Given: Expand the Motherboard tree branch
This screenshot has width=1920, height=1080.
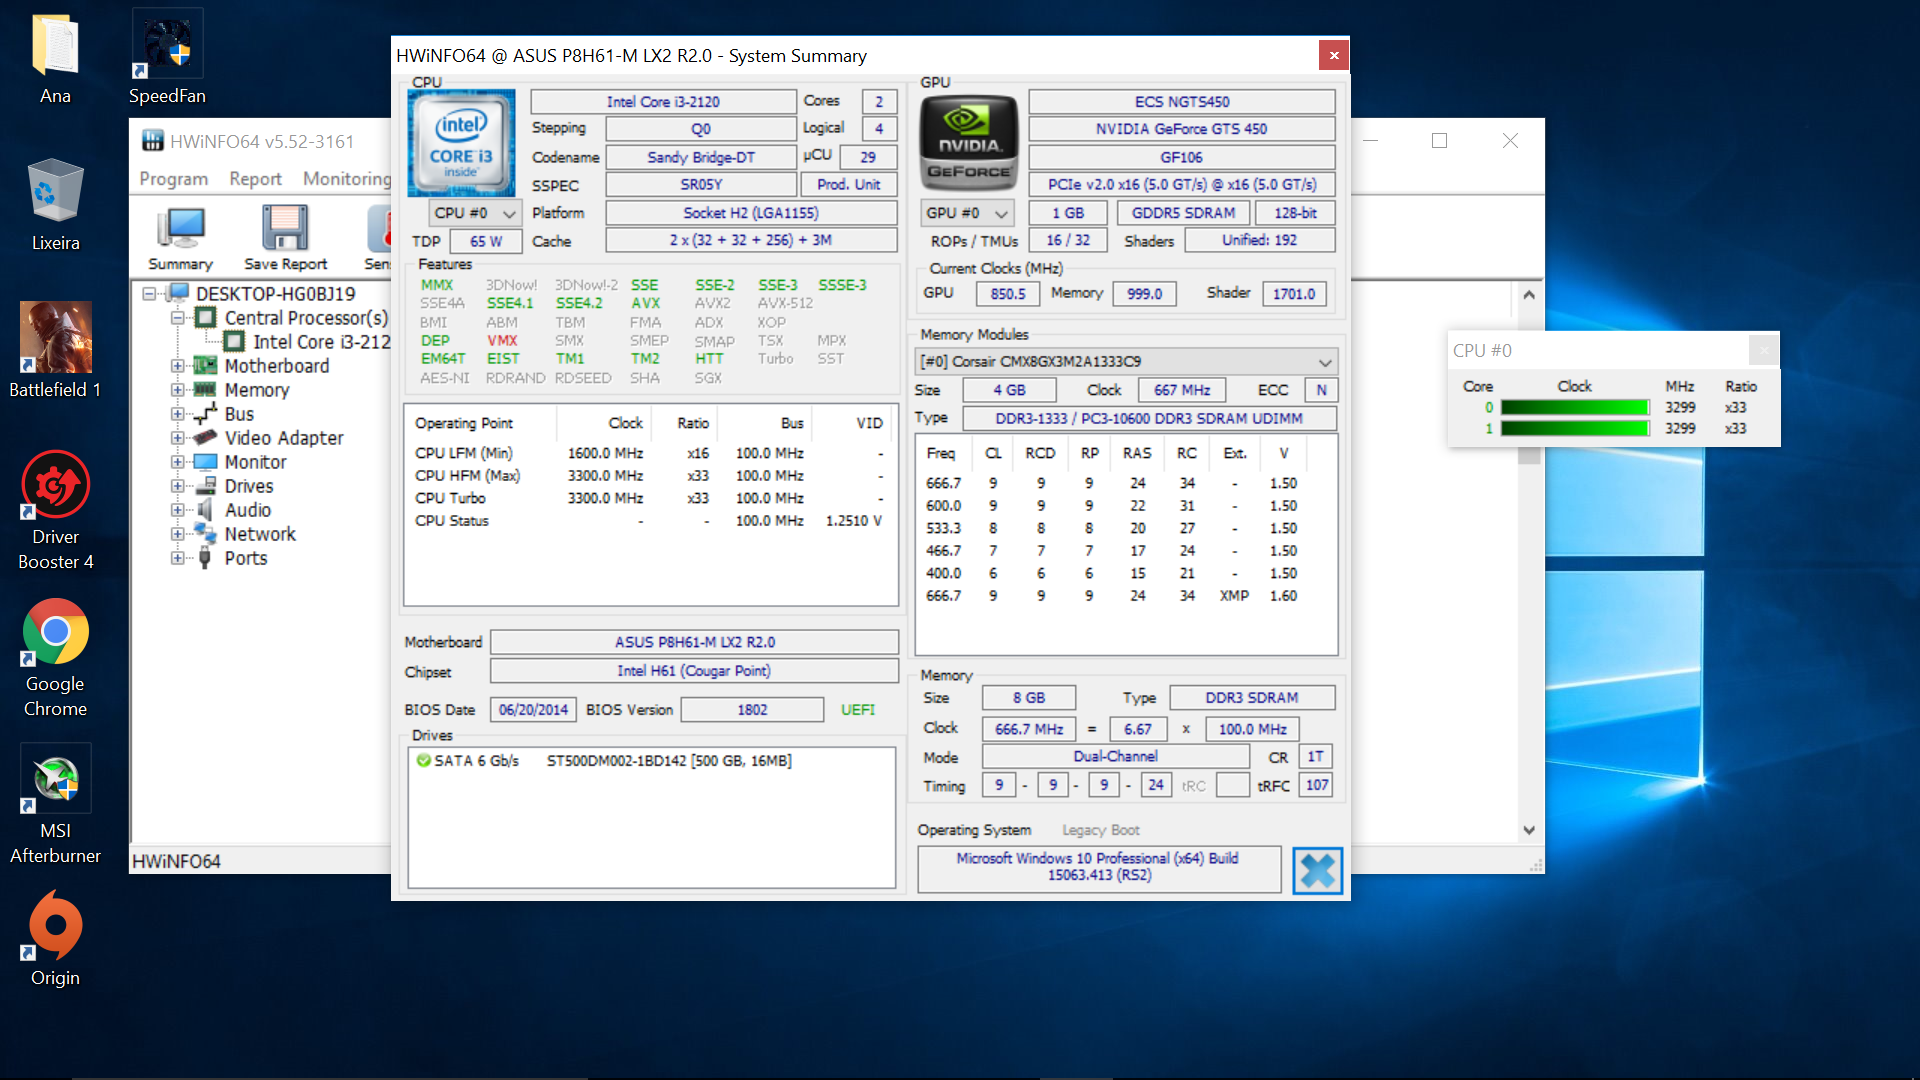Looking at the screenshot, I should (x=177, y=366).
